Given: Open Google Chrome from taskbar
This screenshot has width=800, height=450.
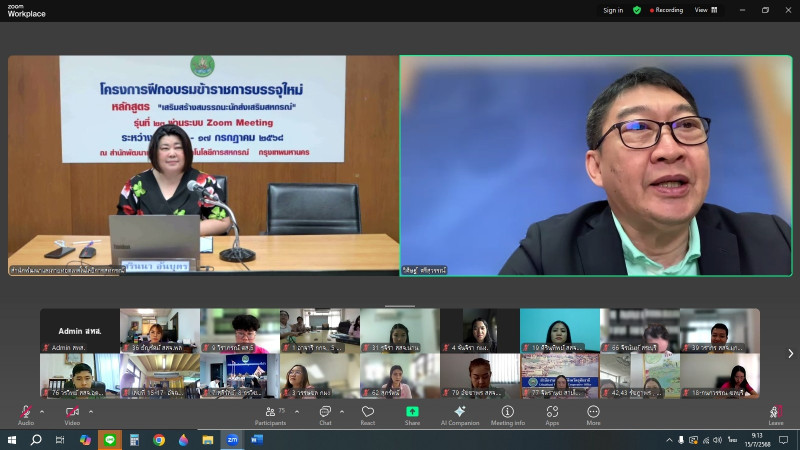Looking at the screenshot, I should (x=159, y=440).
